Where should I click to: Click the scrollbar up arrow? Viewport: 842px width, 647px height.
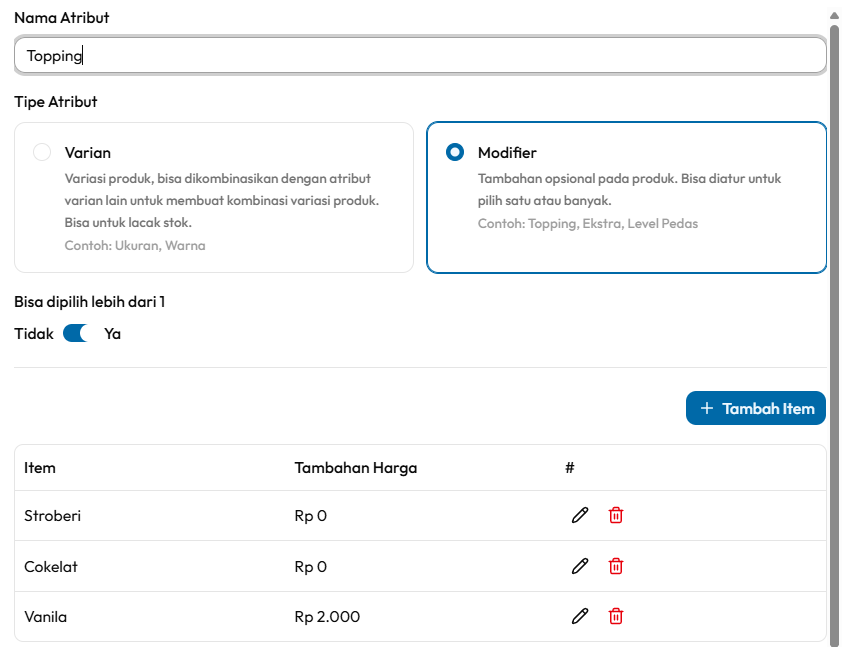point(834,16)
